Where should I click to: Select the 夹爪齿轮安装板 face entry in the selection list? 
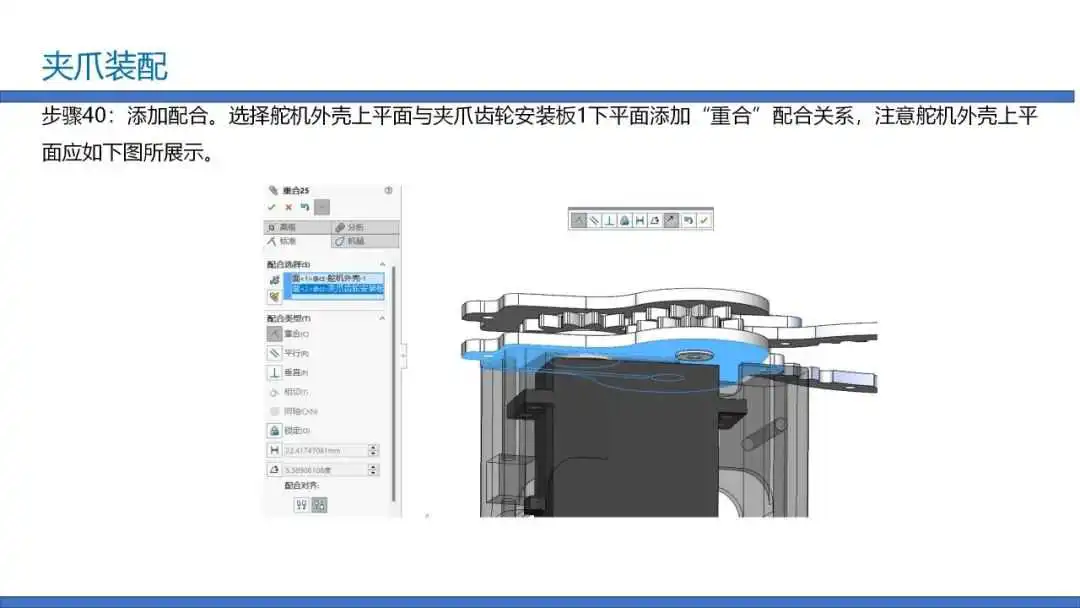338,289
